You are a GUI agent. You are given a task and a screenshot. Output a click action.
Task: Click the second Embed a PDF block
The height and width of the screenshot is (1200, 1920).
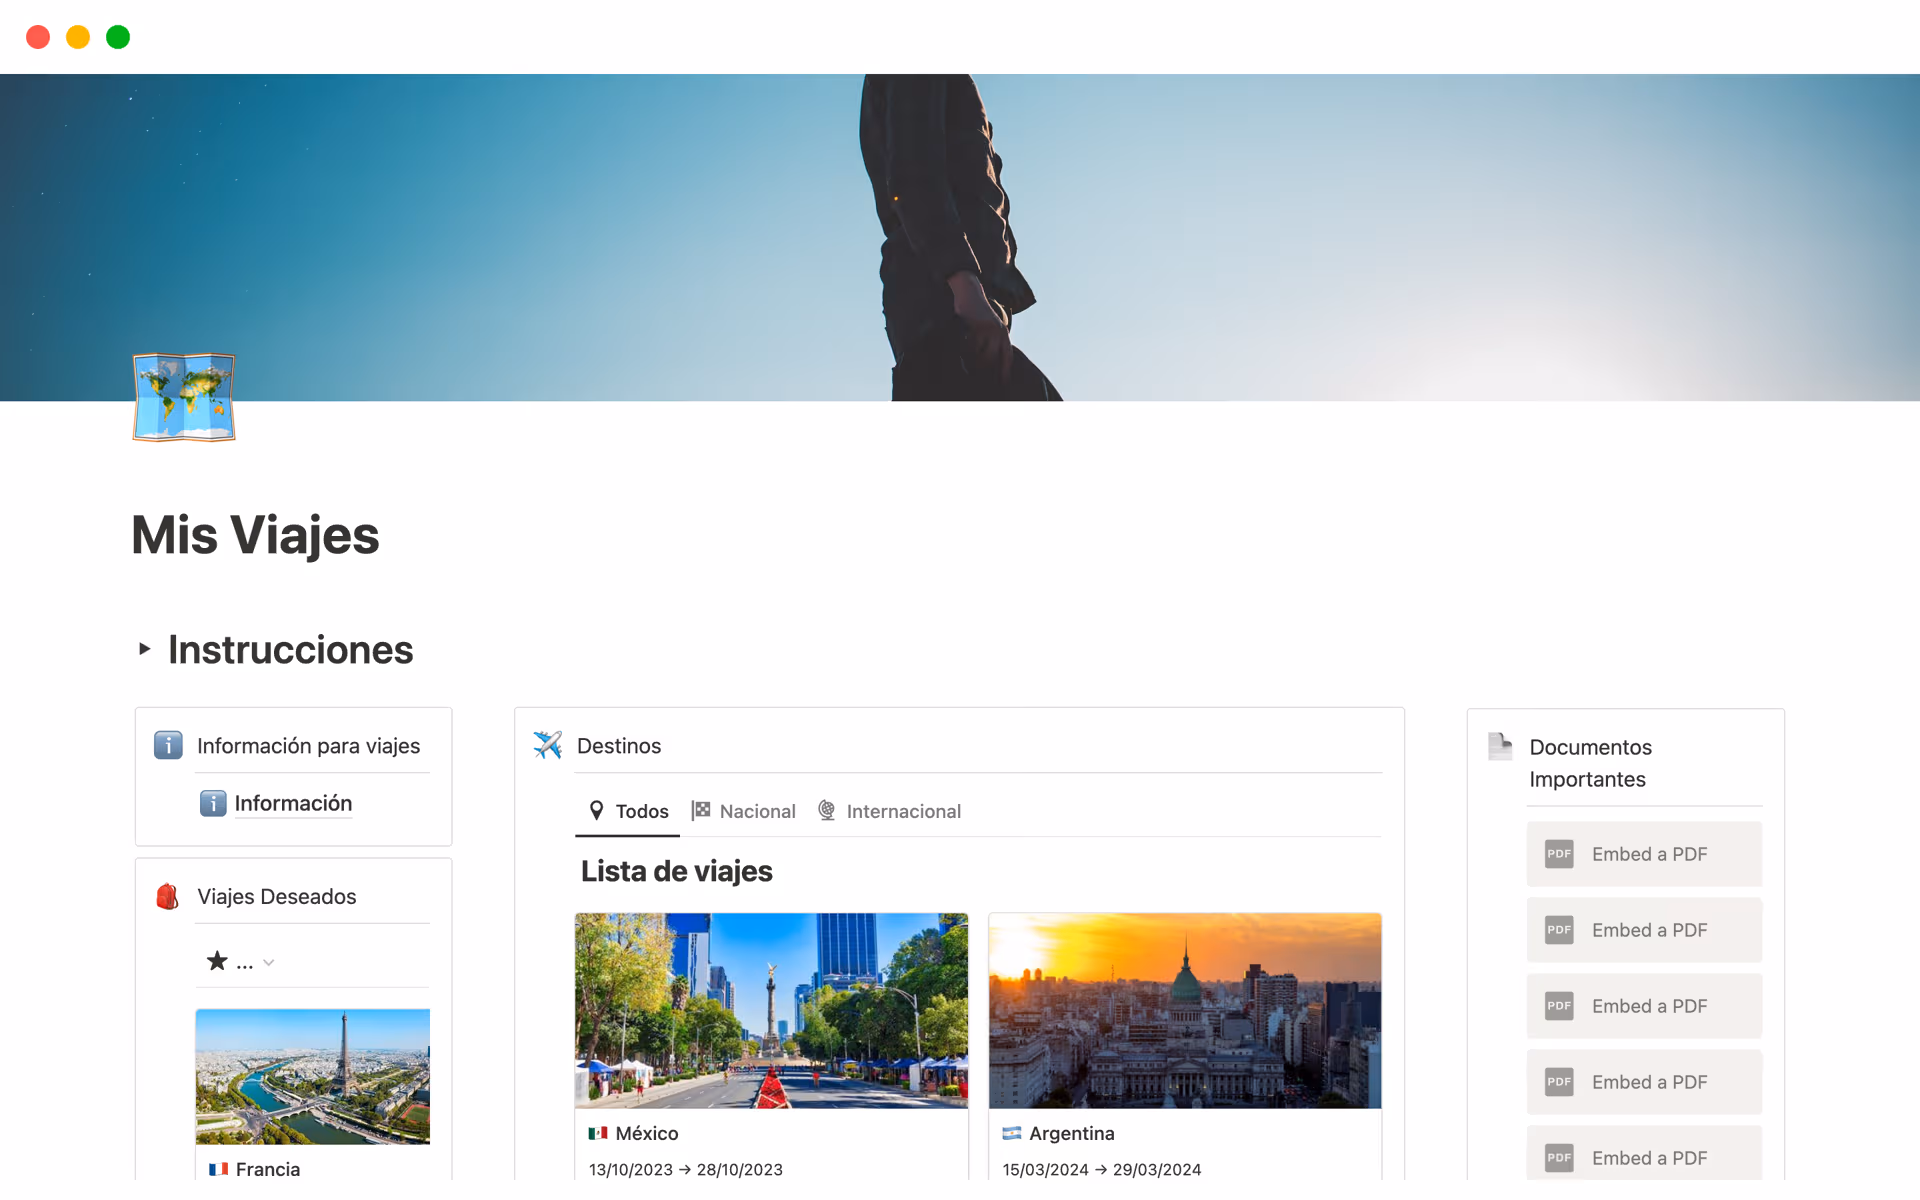[1644, 930]
